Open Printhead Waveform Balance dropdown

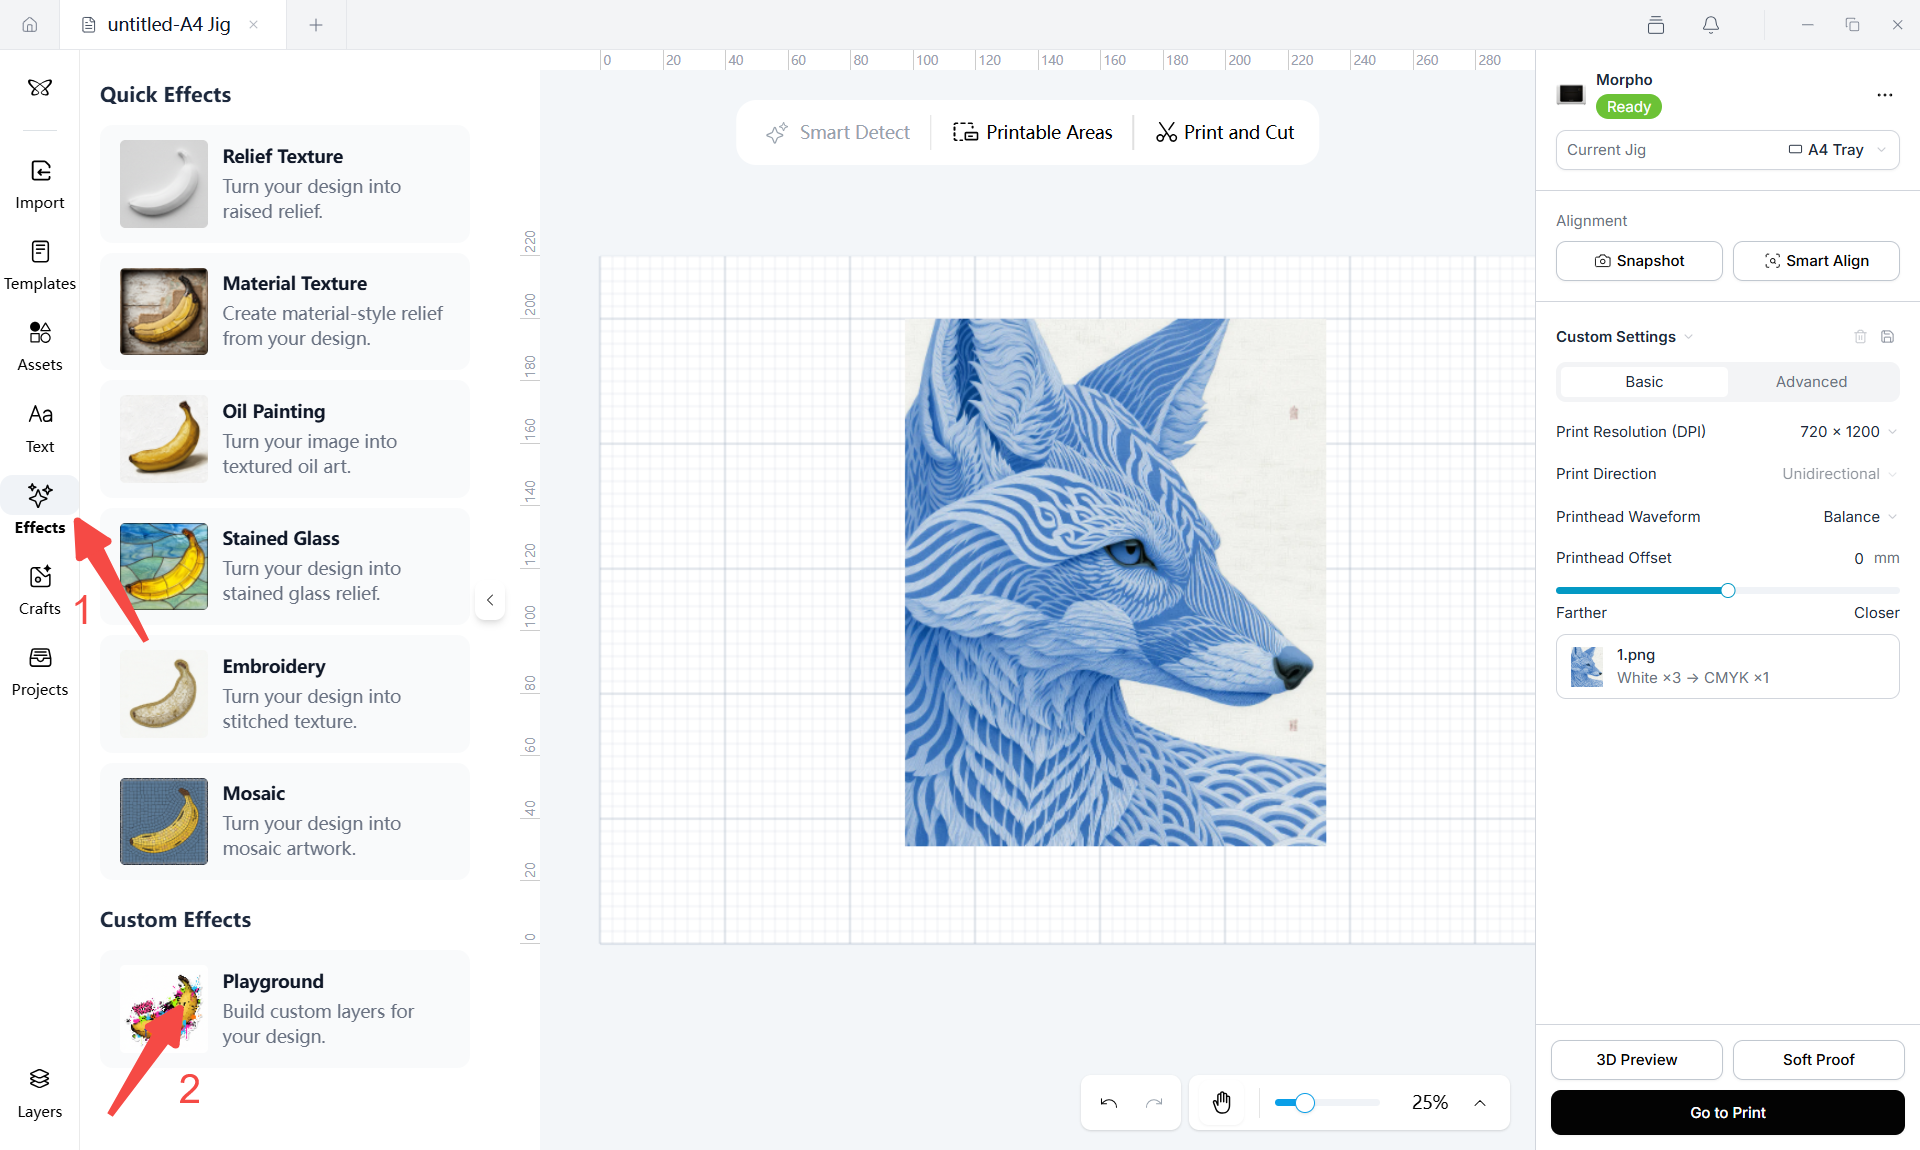pyautogui.click(x=1860, y=517)
